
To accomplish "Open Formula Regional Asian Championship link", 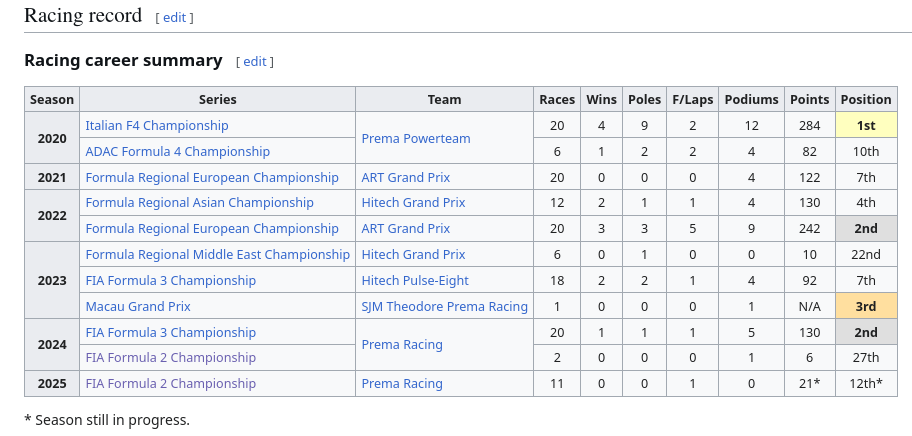I will (x=200, y=203).
